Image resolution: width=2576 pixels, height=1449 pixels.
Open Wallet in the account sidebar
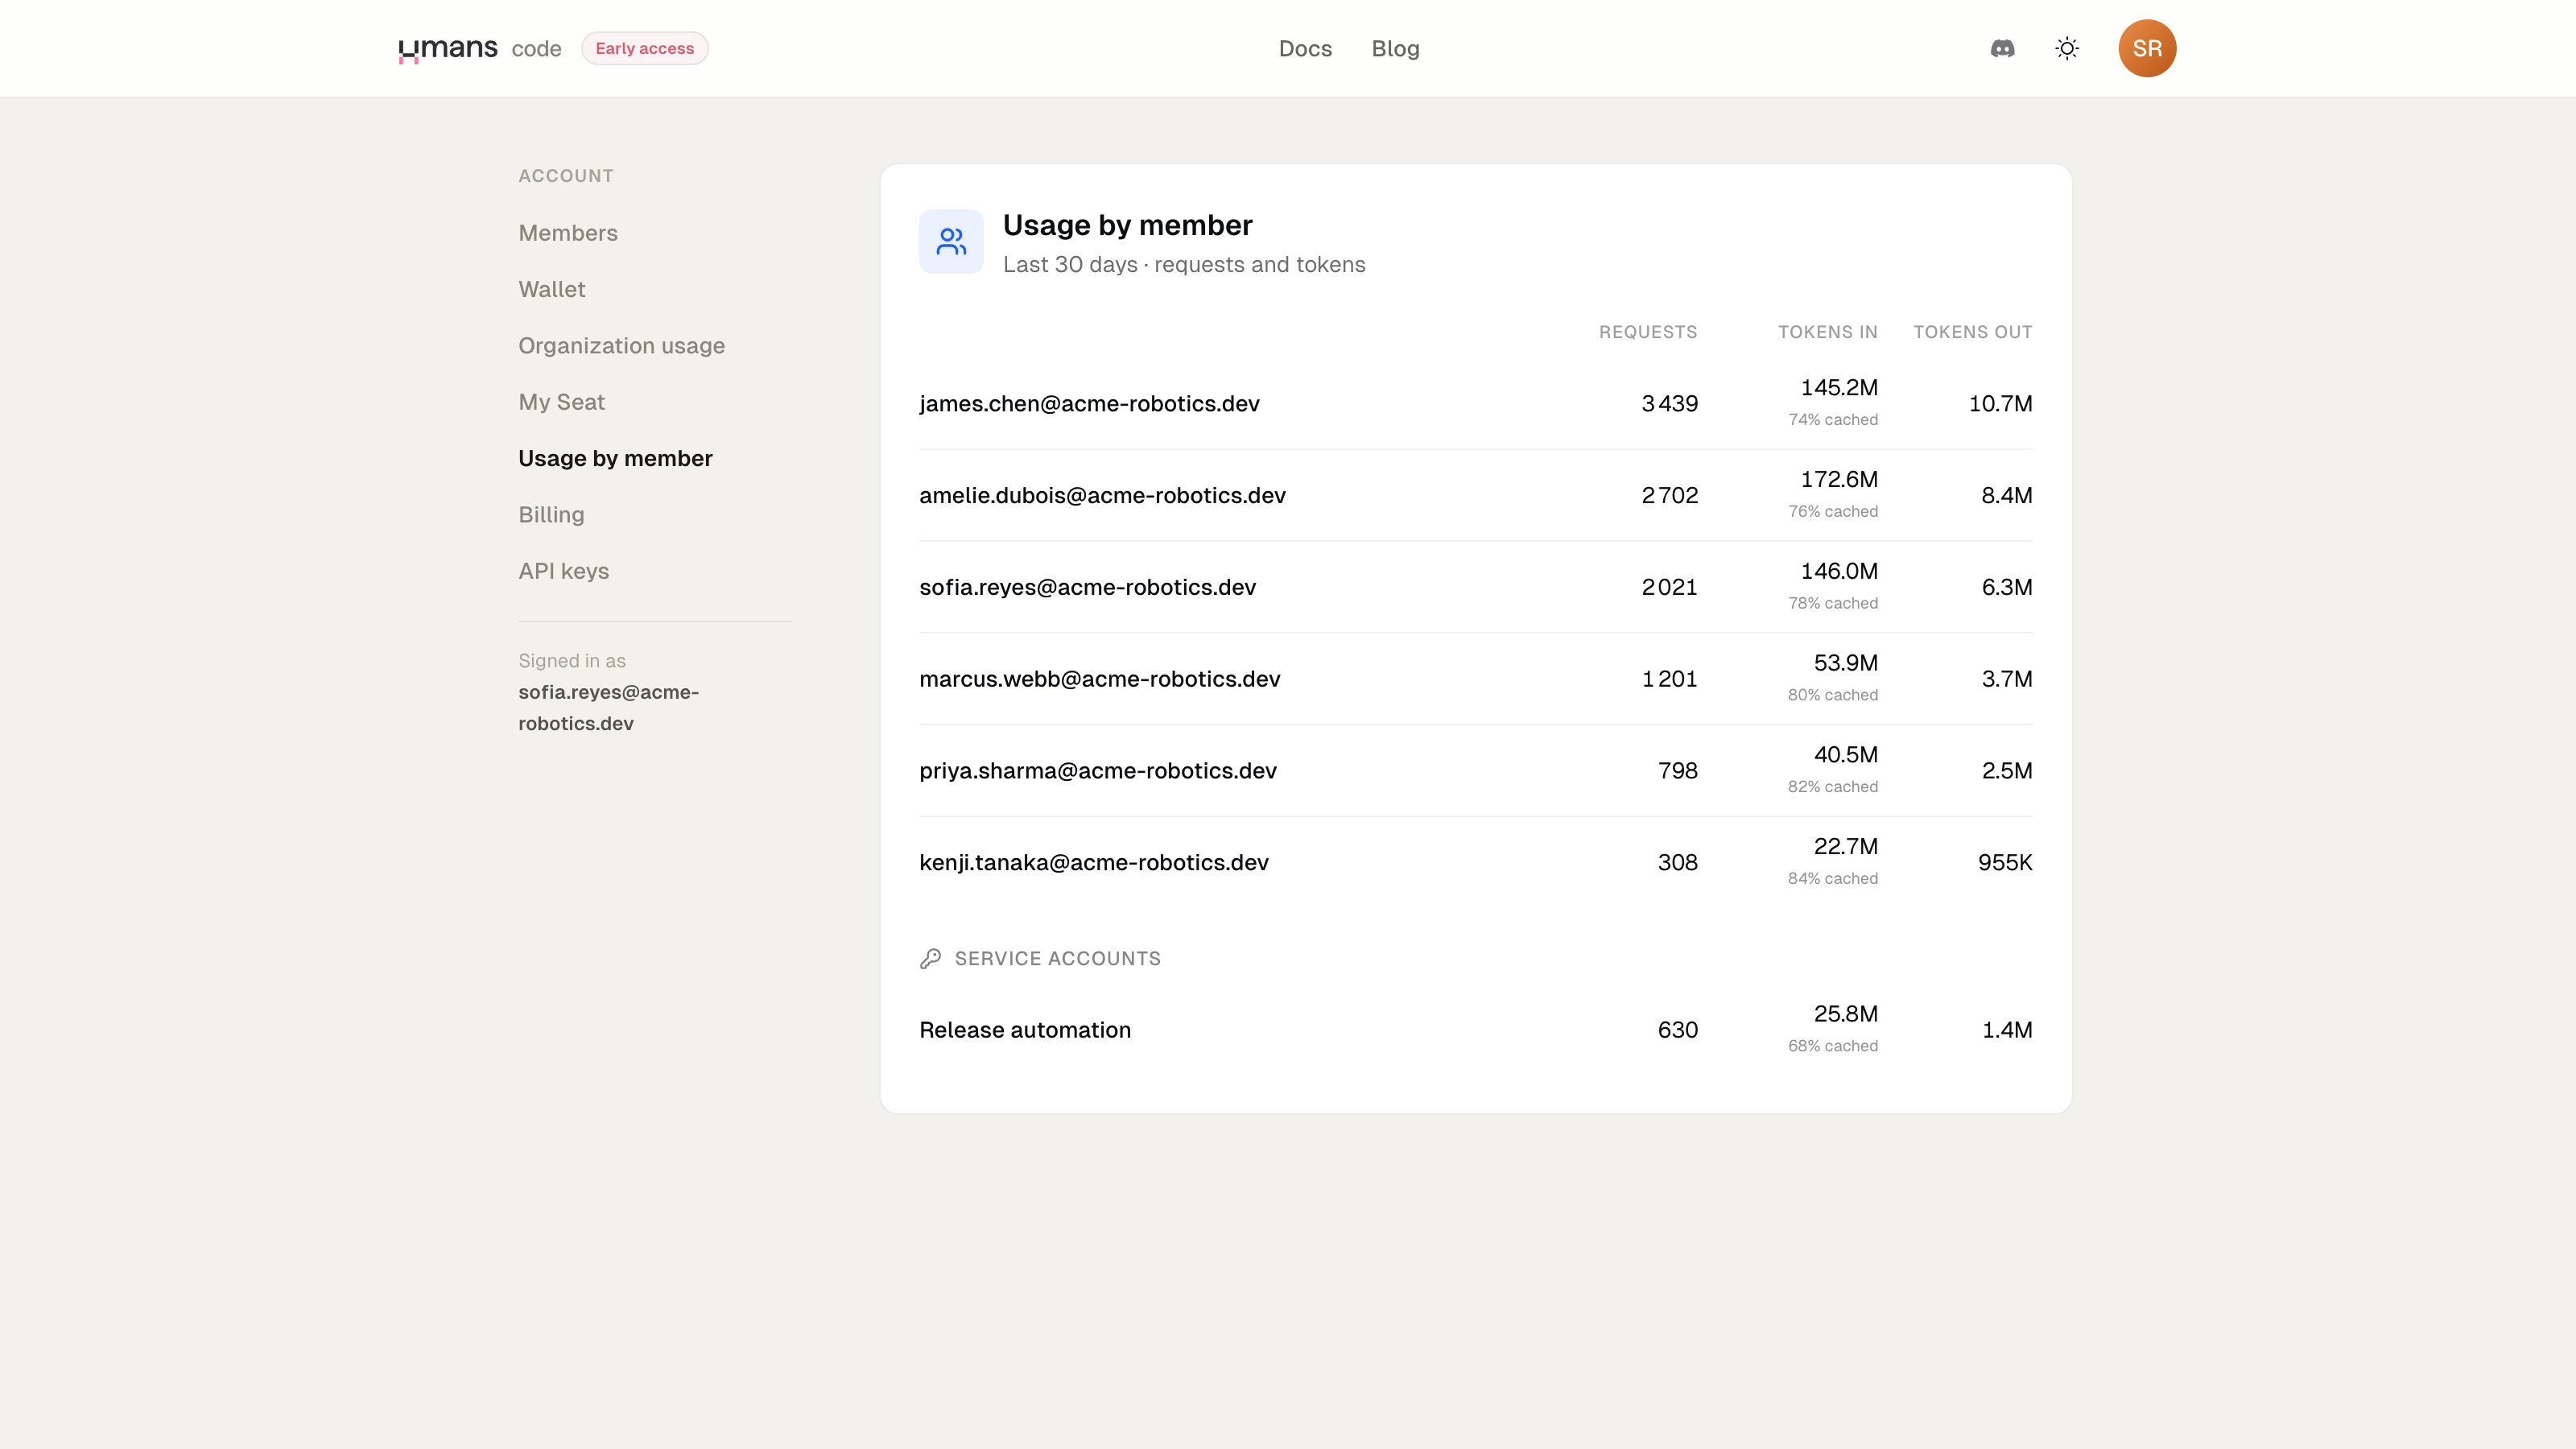pos(551,289)
